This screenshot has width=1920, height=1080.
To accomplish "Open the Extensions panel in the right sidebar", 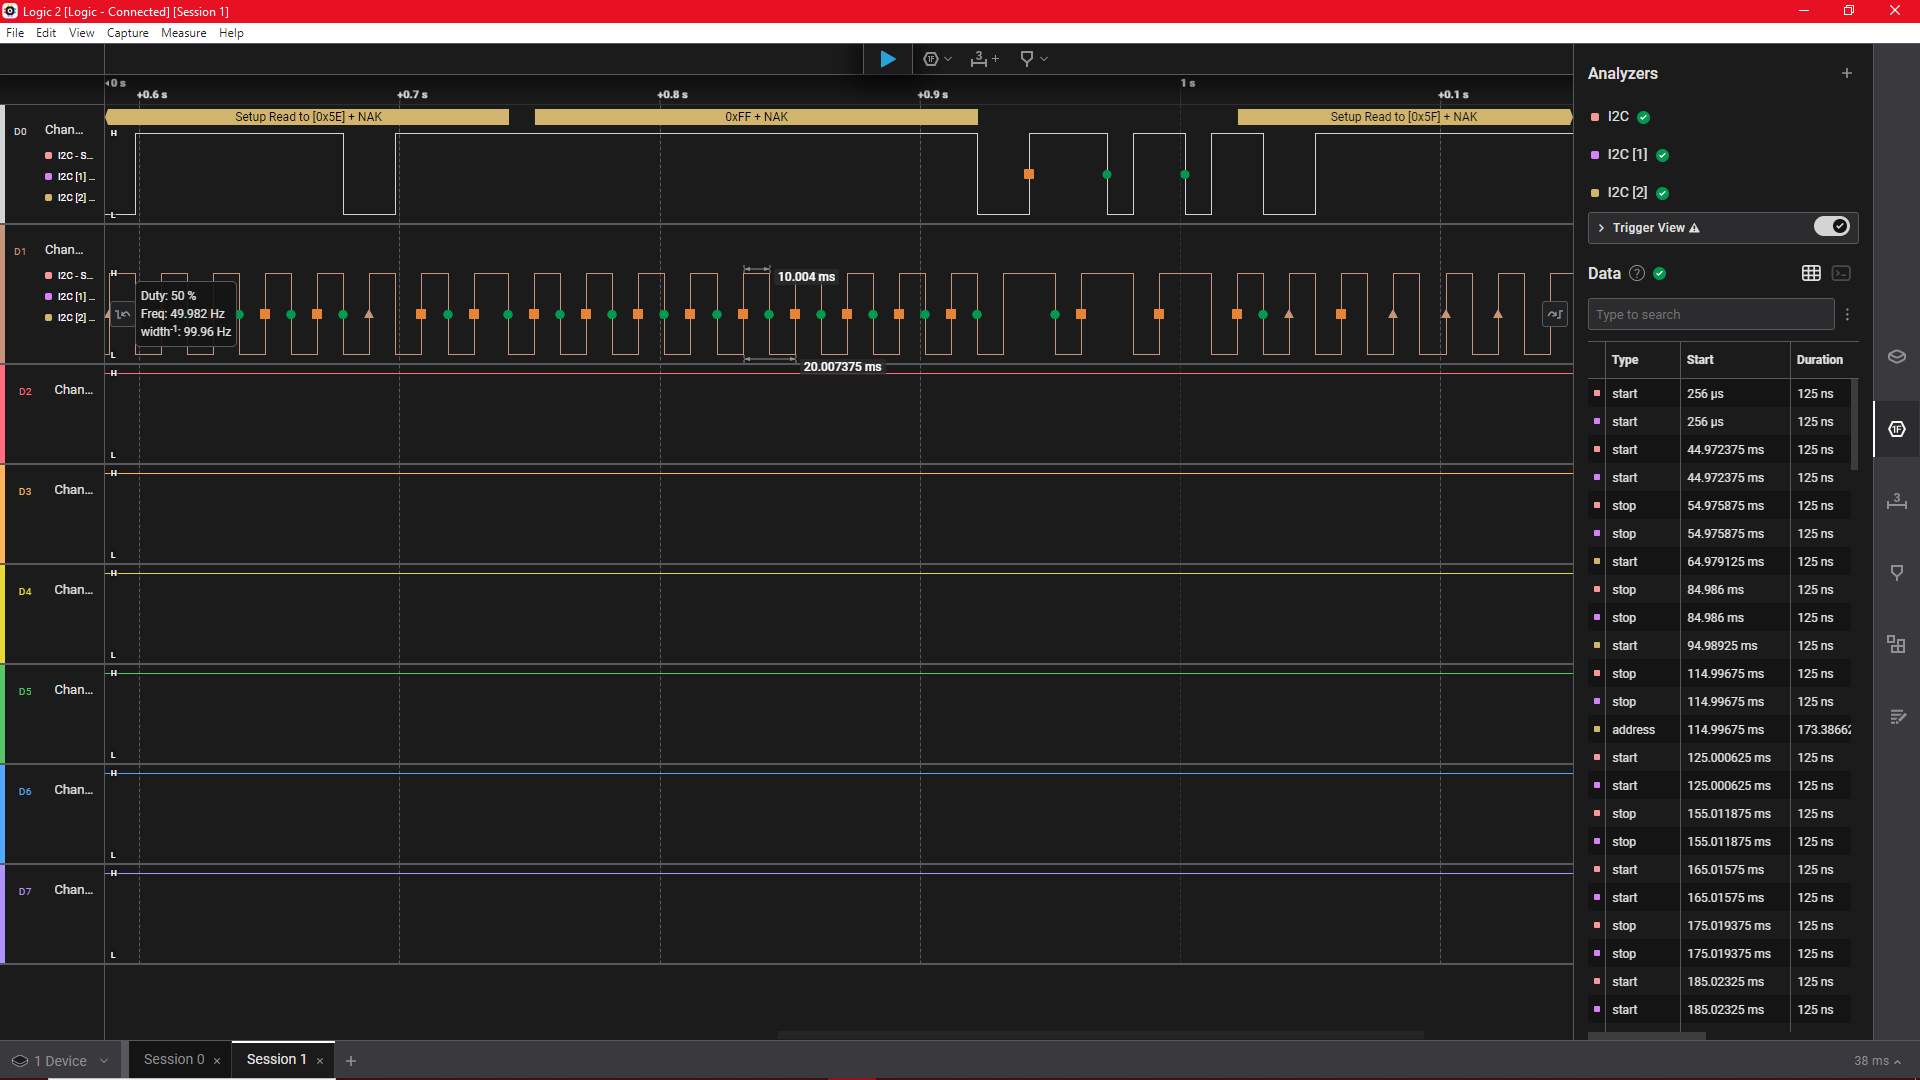I will coord(1896,644).
